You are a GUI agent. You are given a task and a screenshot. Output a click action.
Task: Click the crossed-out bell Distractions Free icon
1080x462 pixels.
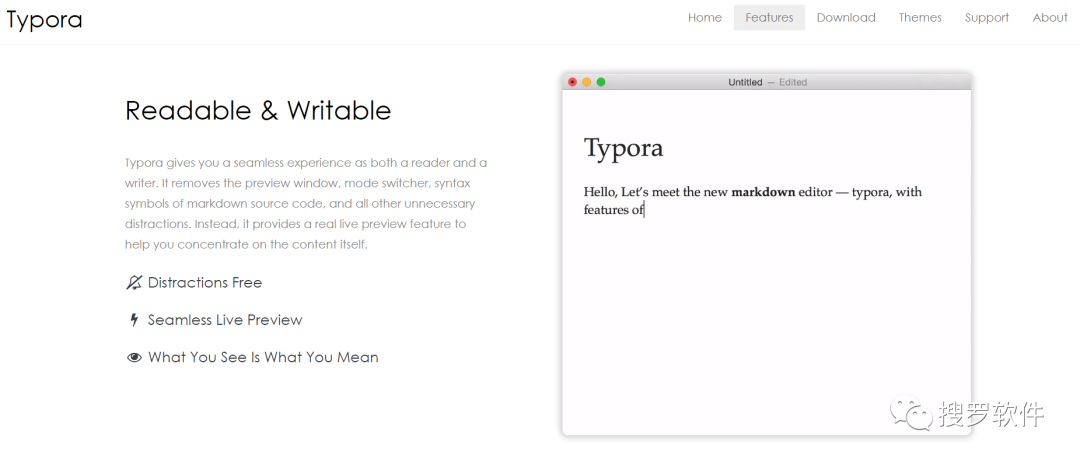click(x=134, y=283)
